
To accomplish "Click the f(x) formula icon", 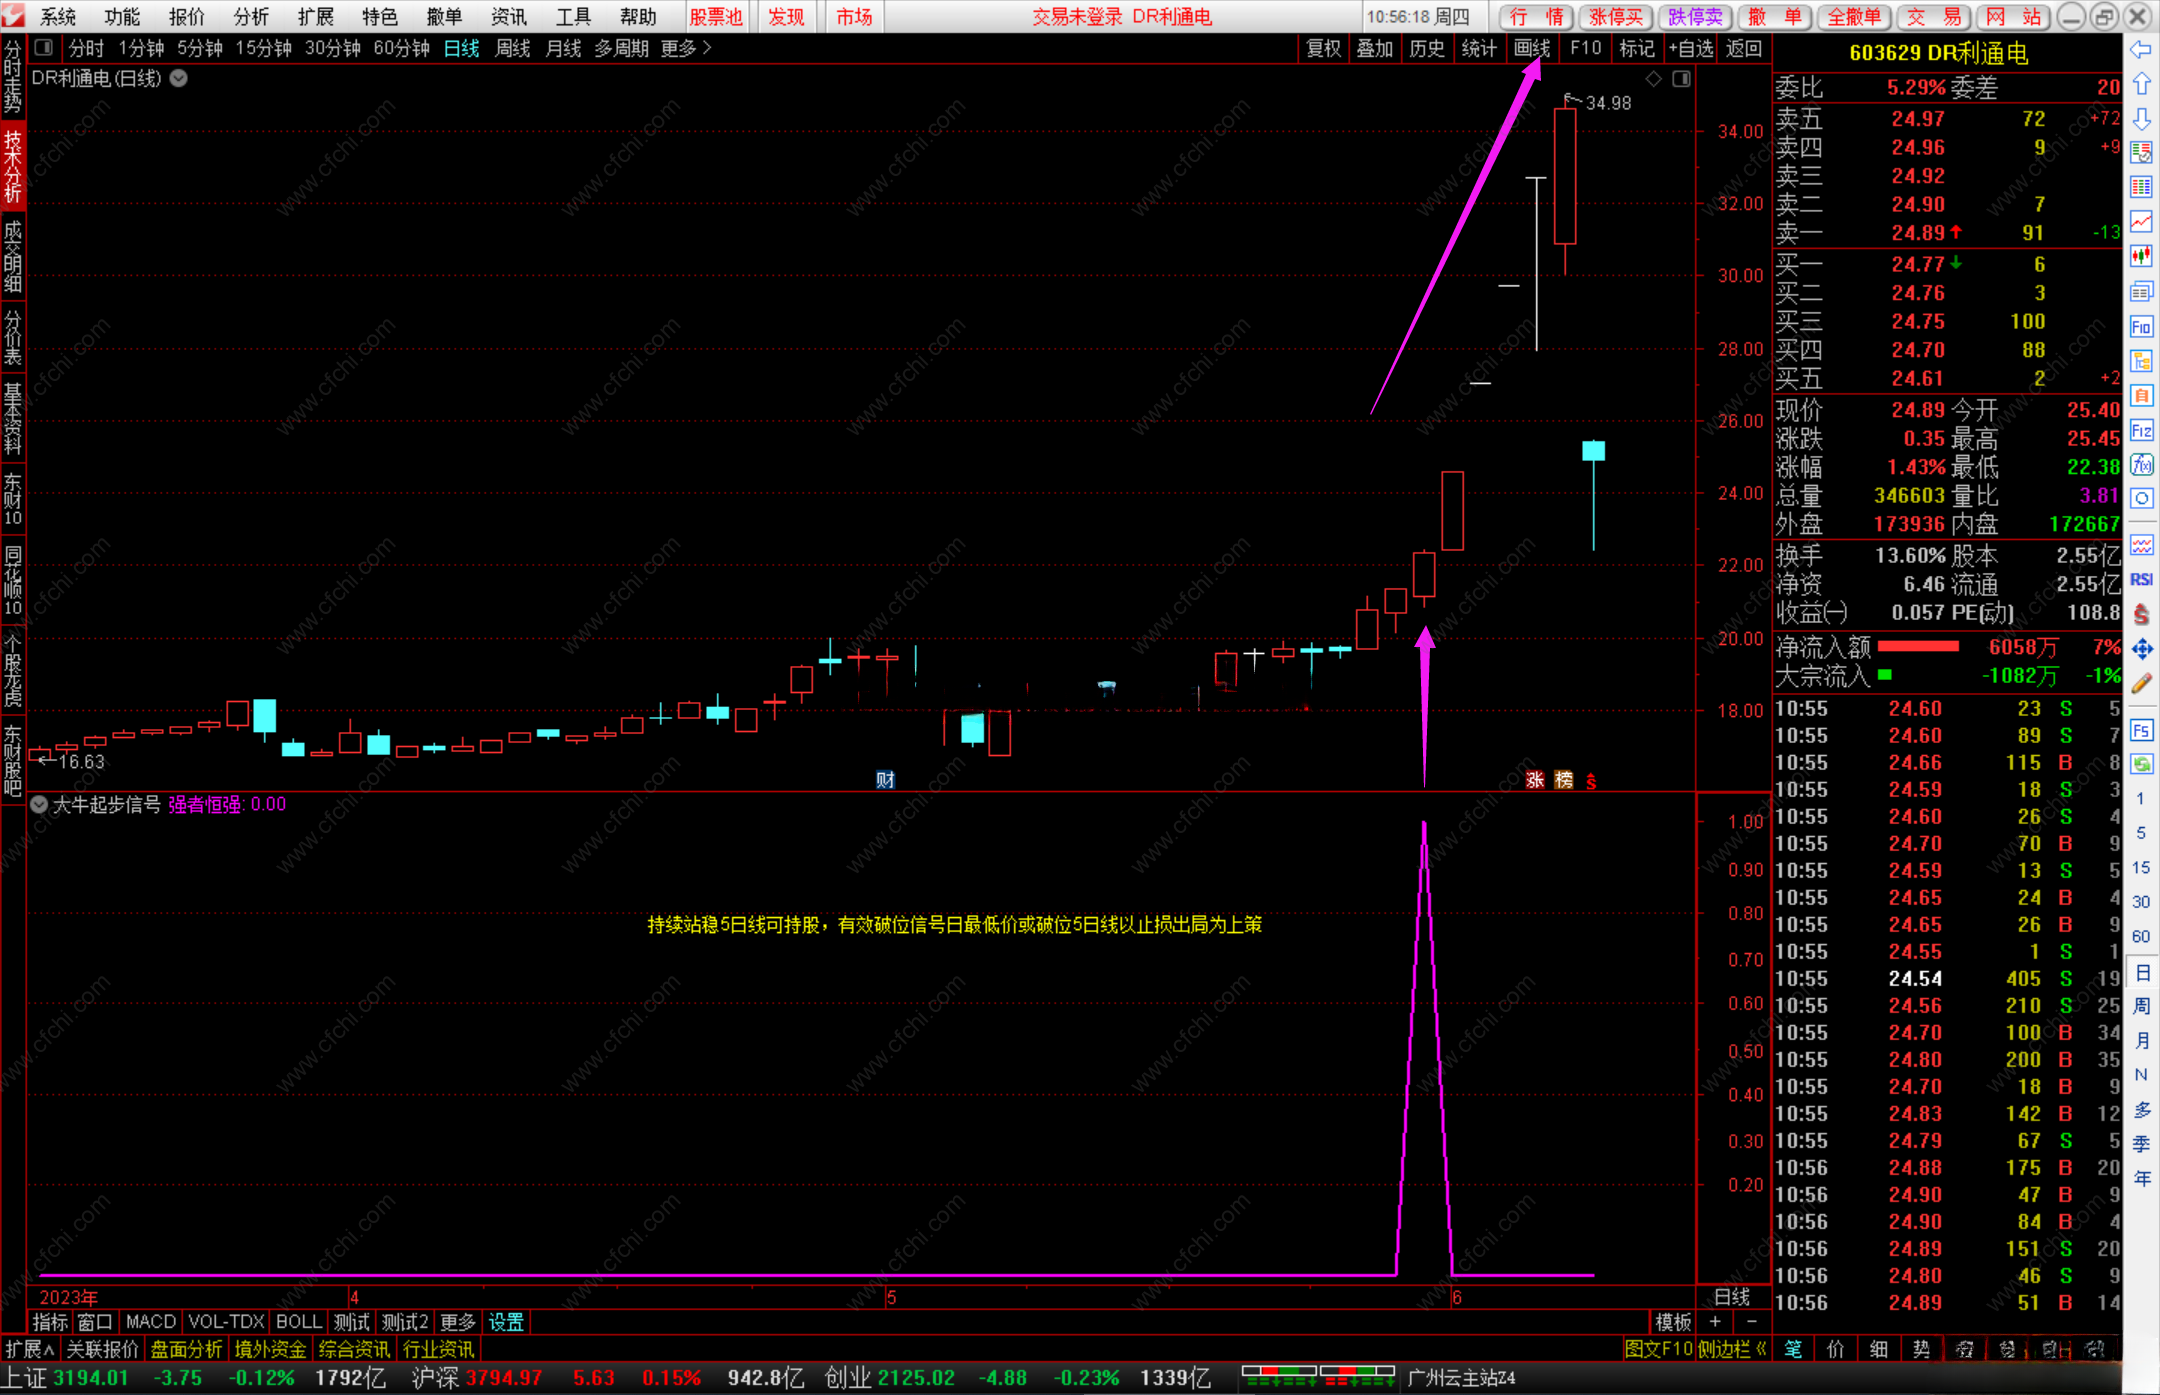I will [2140, 465].
